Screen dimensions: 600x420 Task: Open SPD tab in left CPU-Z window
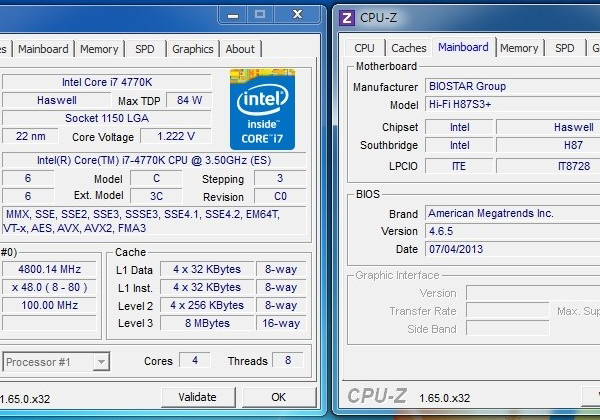[x=145, y=49]
